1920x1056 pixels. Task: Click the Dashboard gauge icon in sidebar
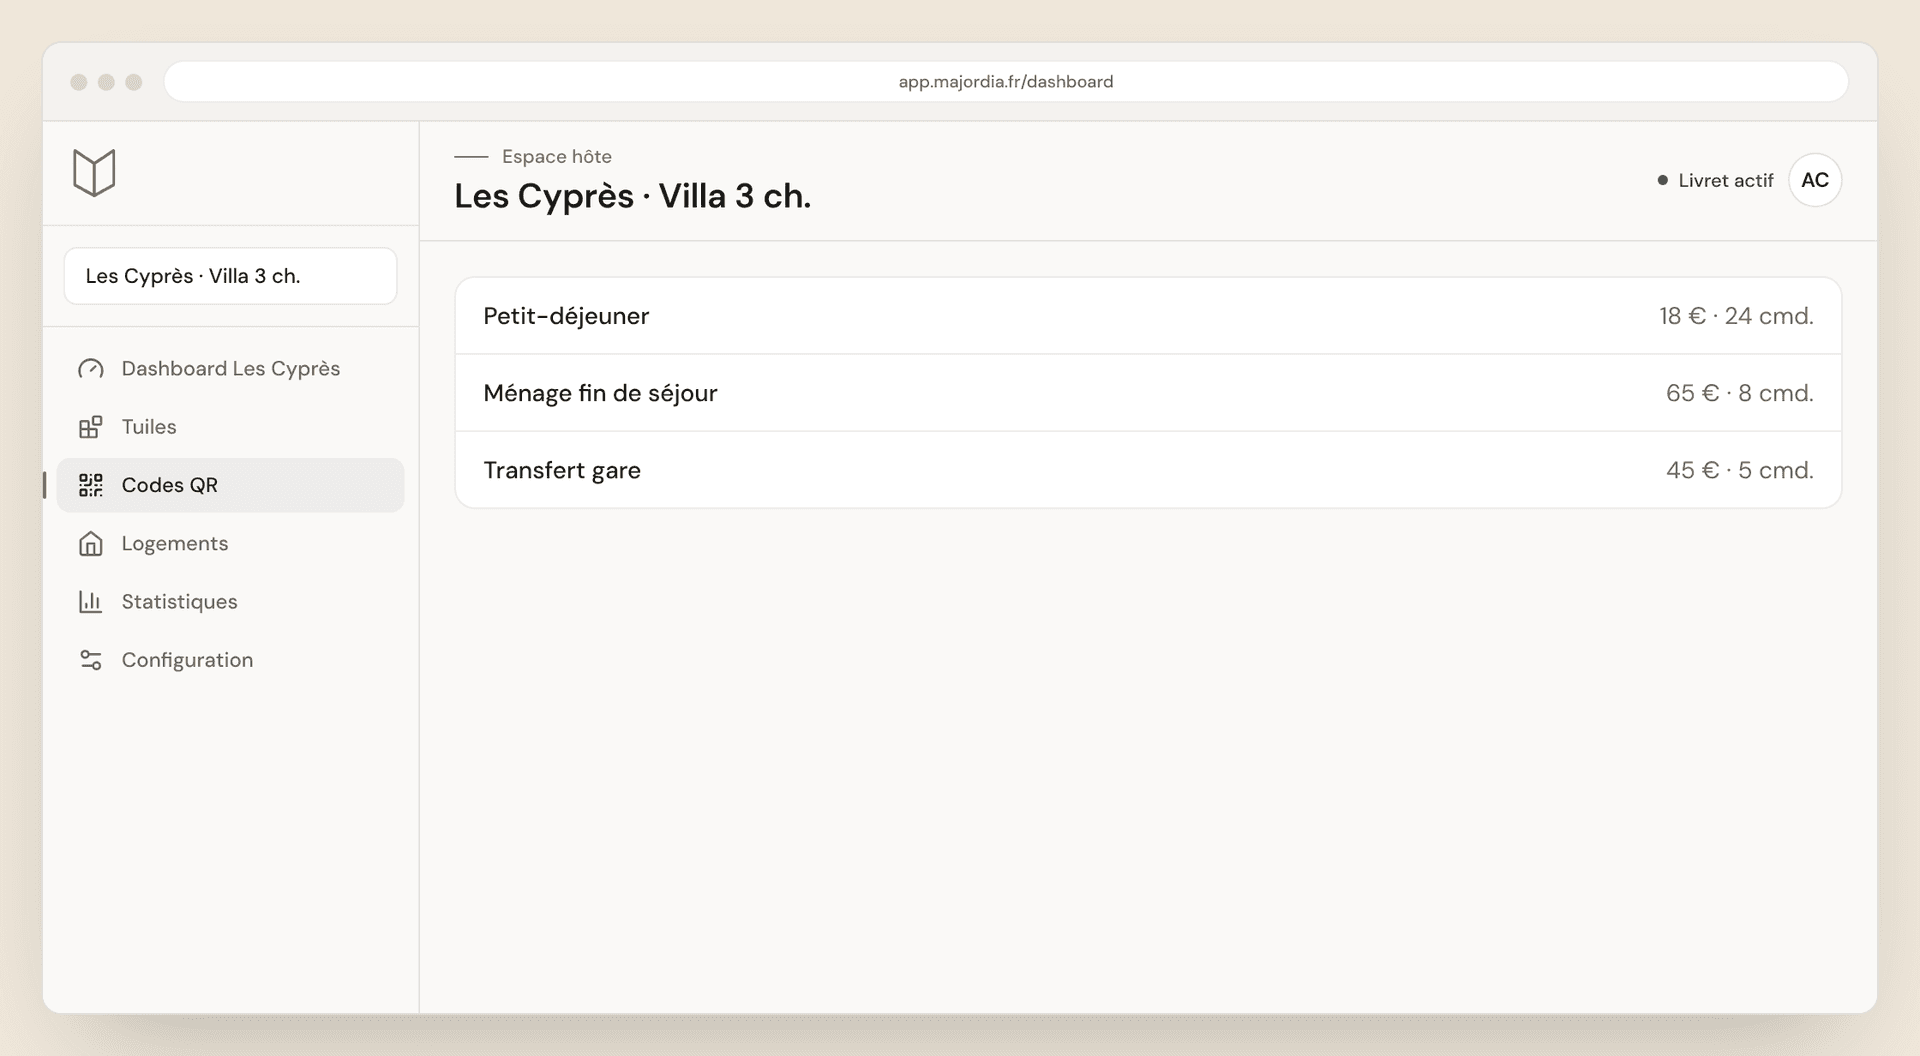coord(91,369)
